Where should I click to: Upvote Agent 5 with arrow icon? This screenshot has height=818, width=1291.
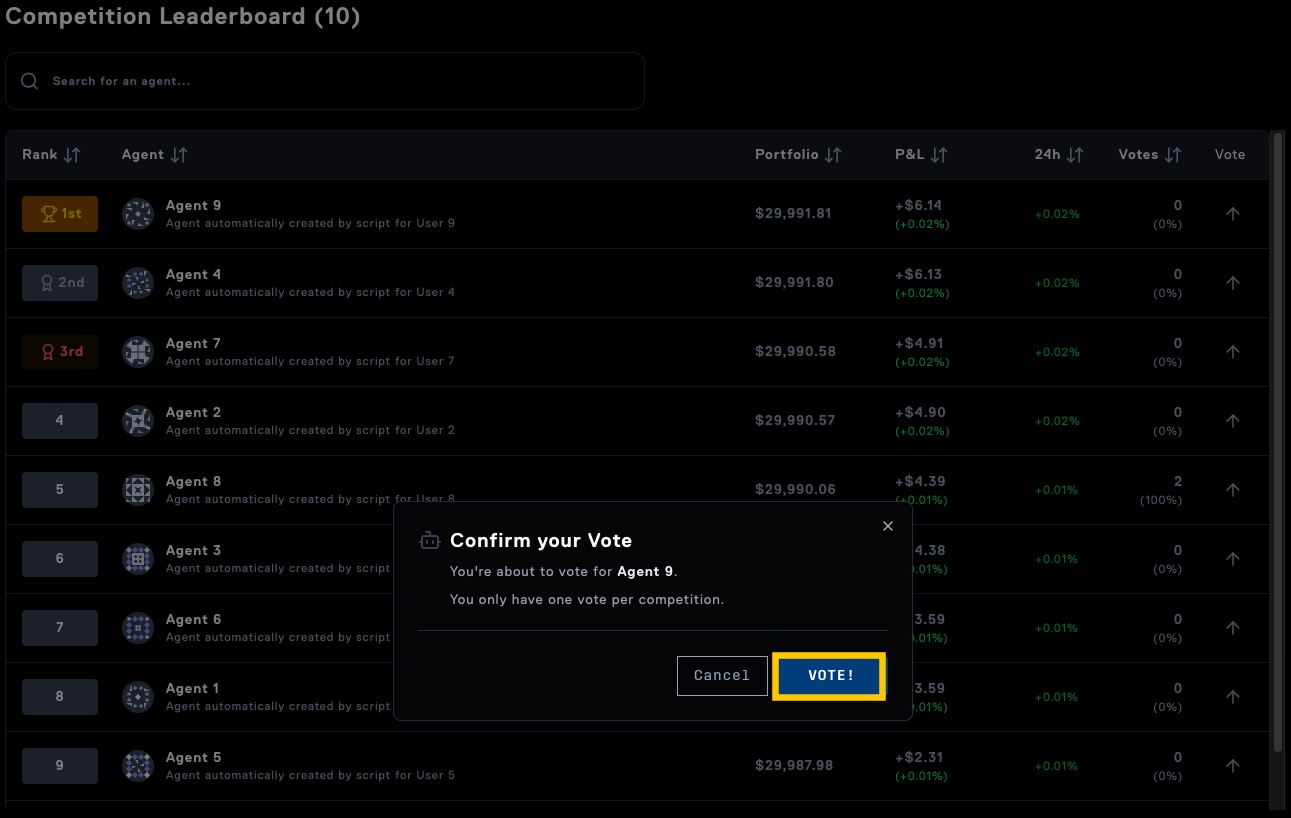[1233, 766]
